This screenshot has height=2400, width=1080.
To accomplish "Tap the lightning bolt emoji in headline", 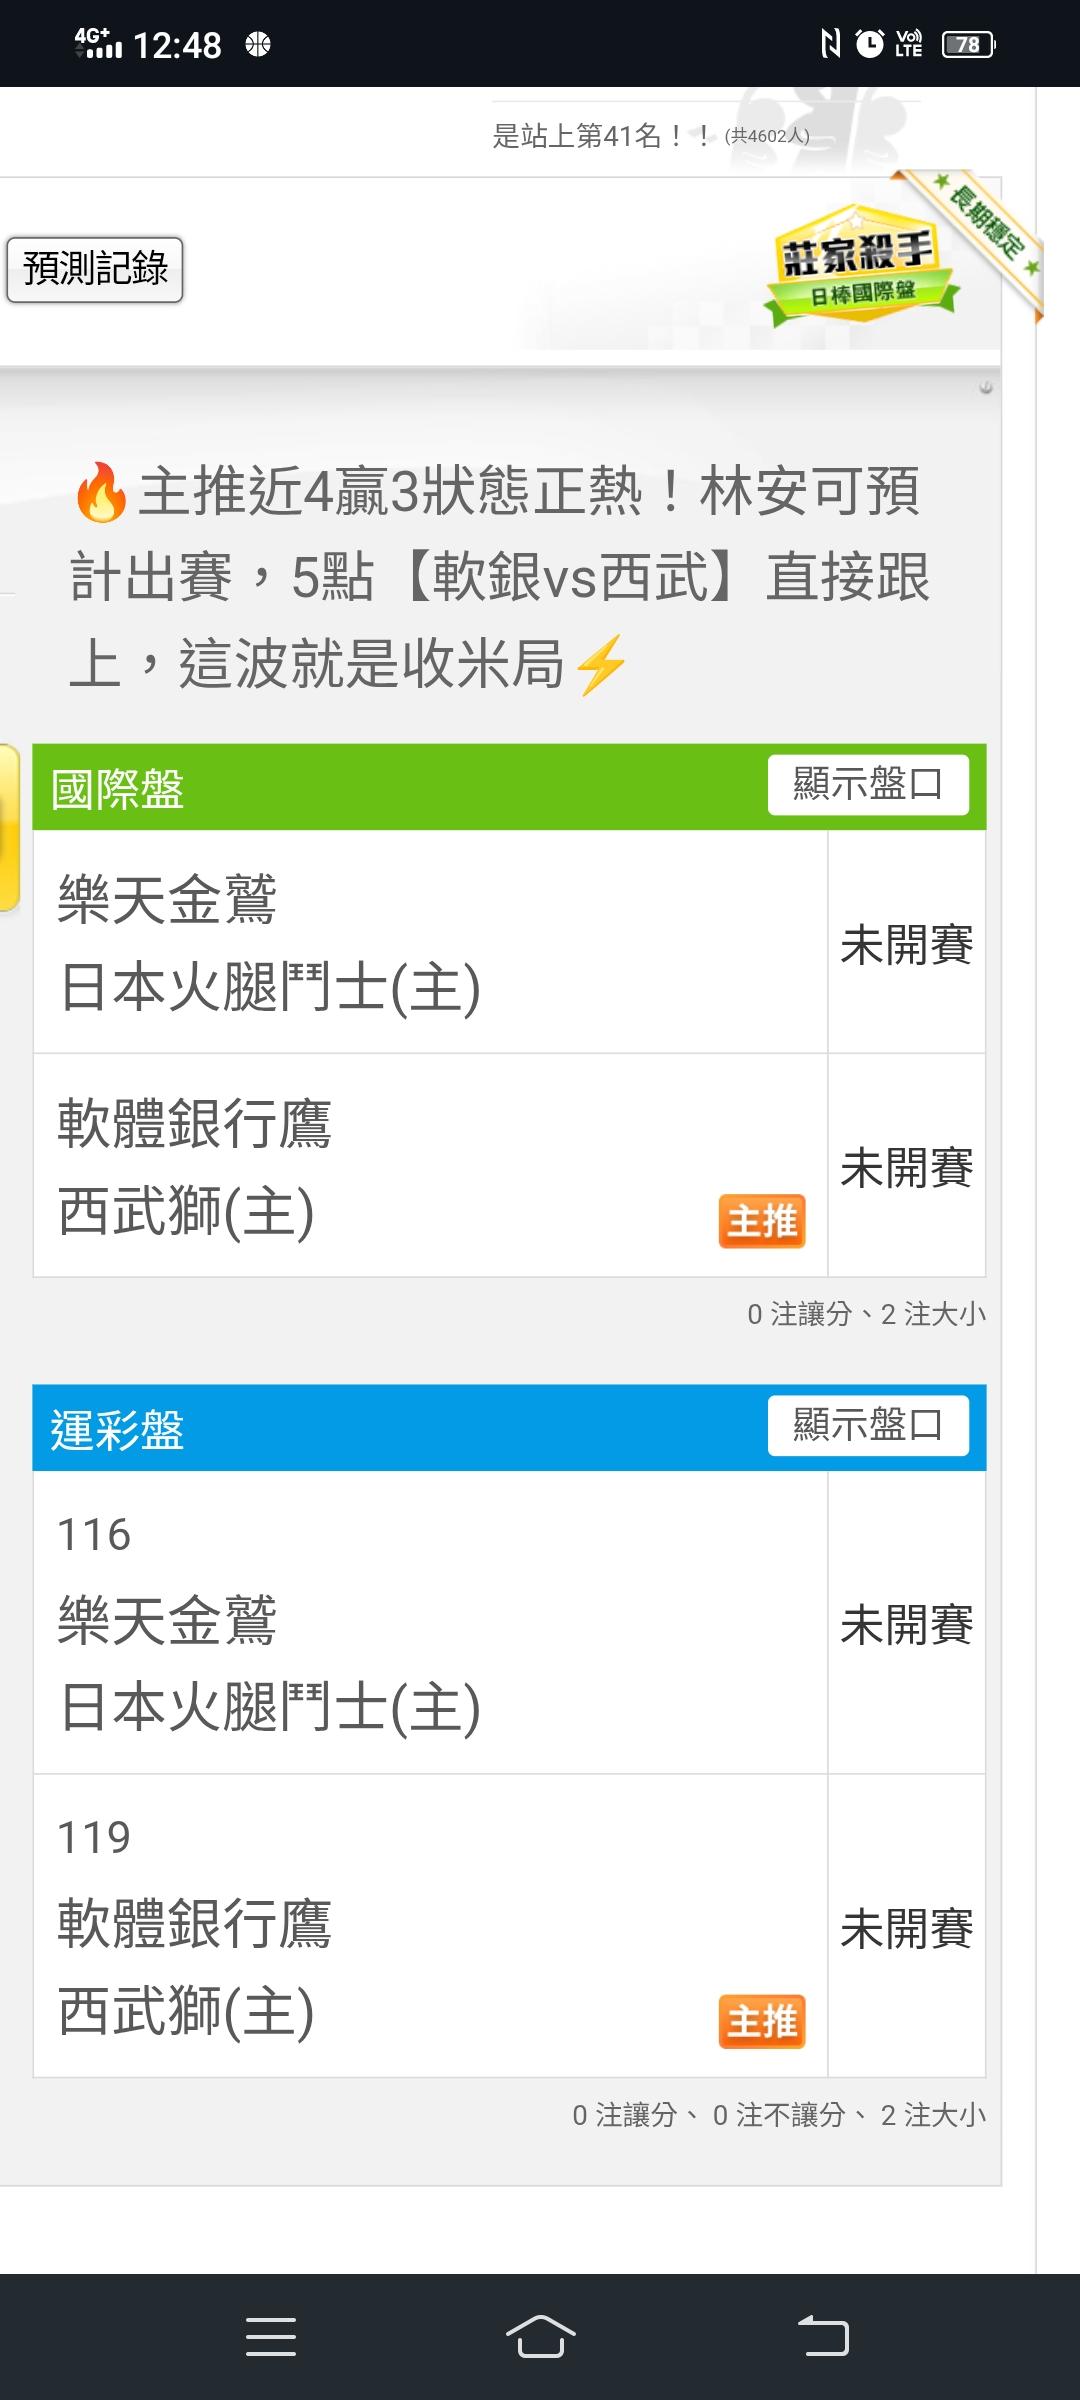I will 601,664.
